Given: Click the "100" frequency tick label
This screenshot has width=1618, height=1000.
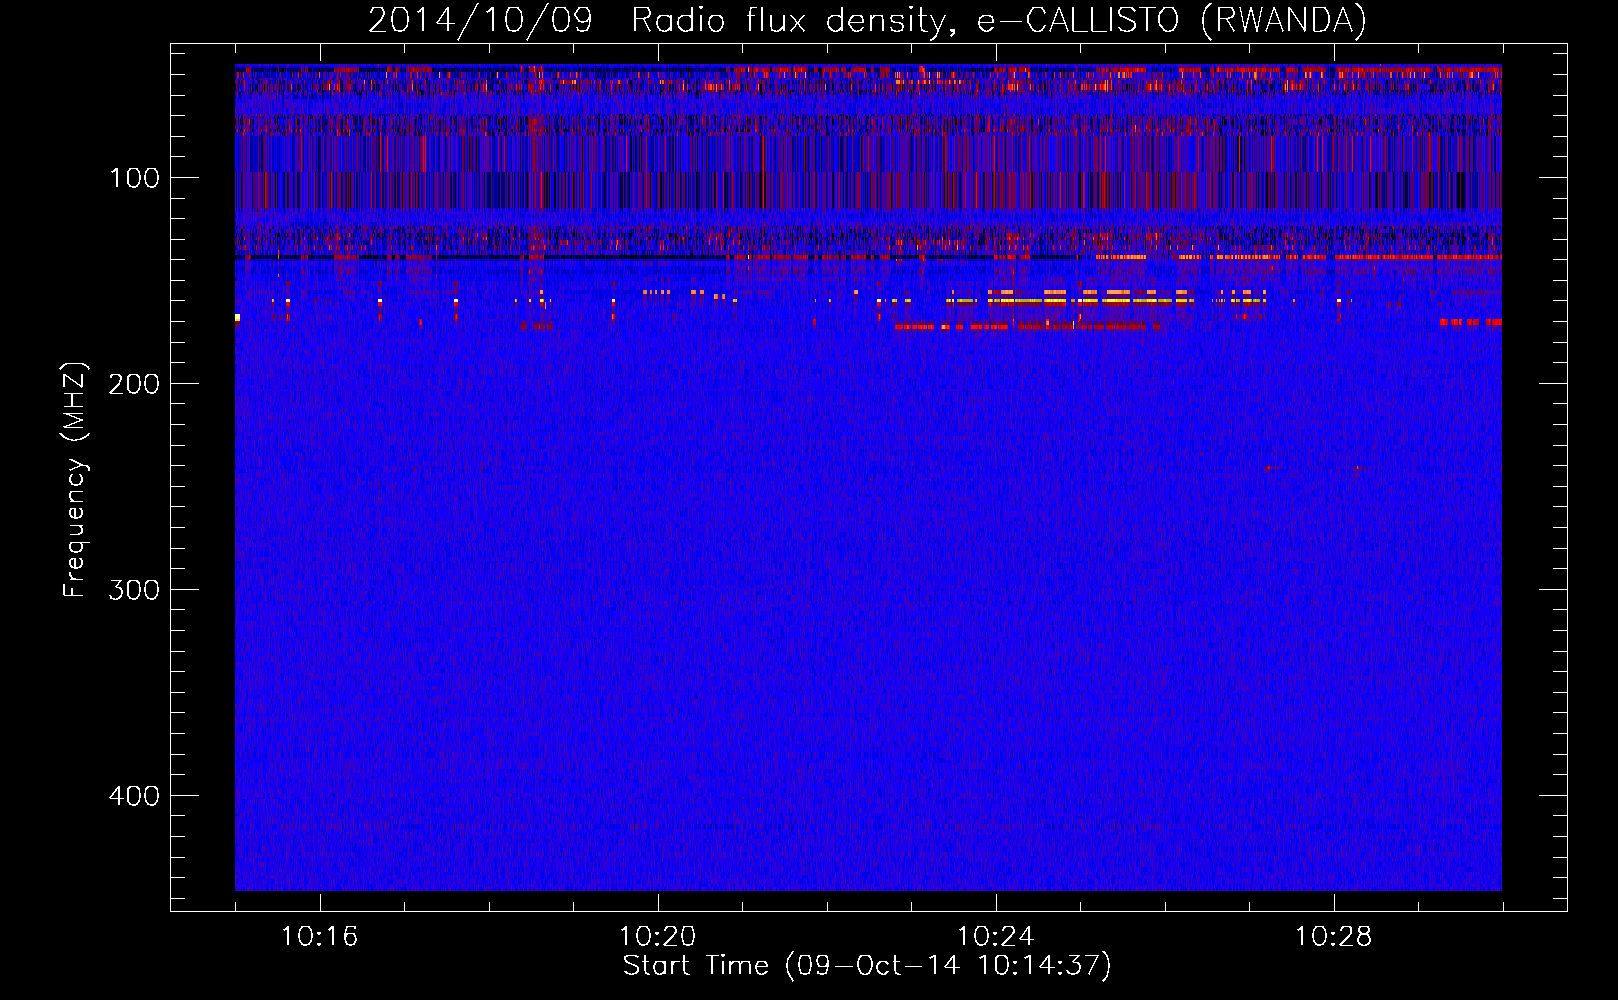Looking at the screenshot, I should (x=135, y=178).
